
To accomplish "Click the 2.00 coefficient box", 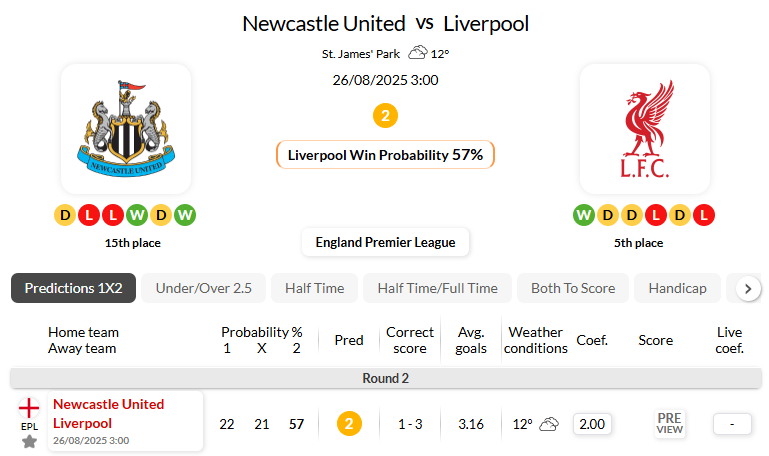I will click(592, 424).
